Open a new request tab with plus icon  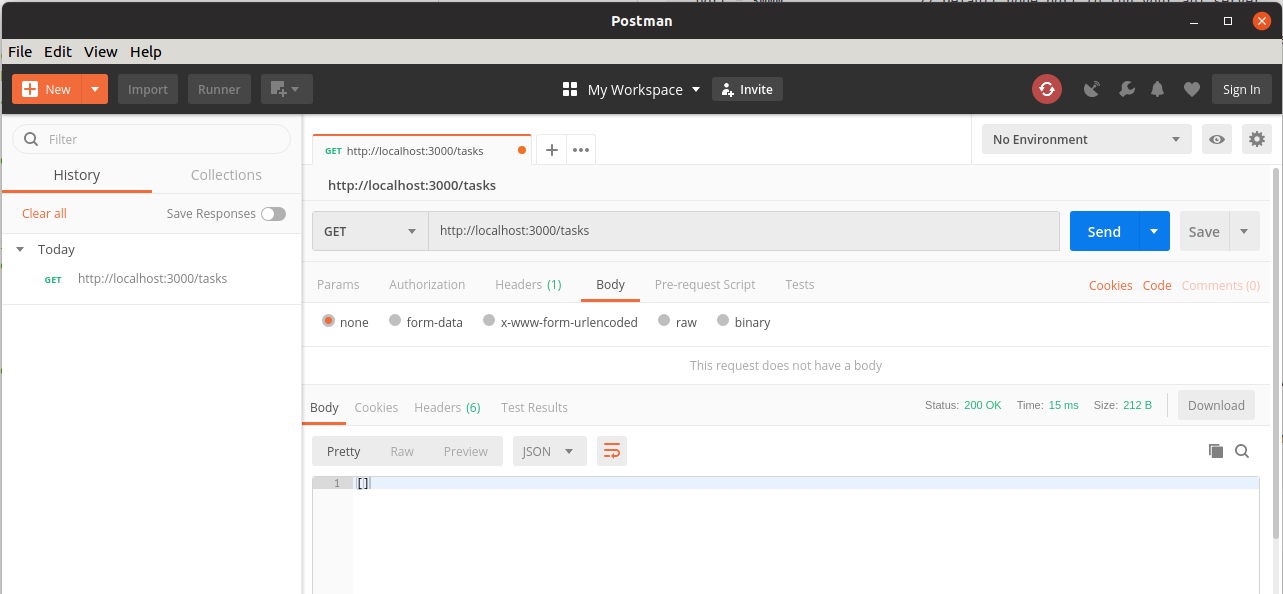[x=551, y=150]
